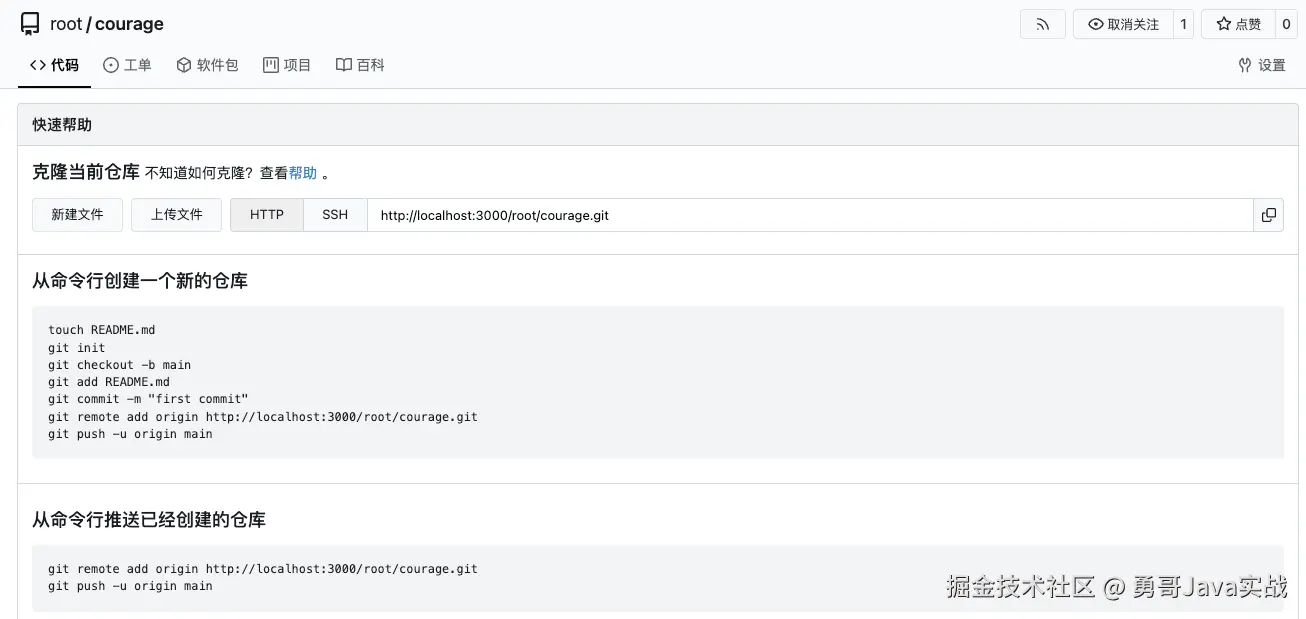Select HTTP clone protocol
This screenshot has width=1306, height=619.
(267, 215)
